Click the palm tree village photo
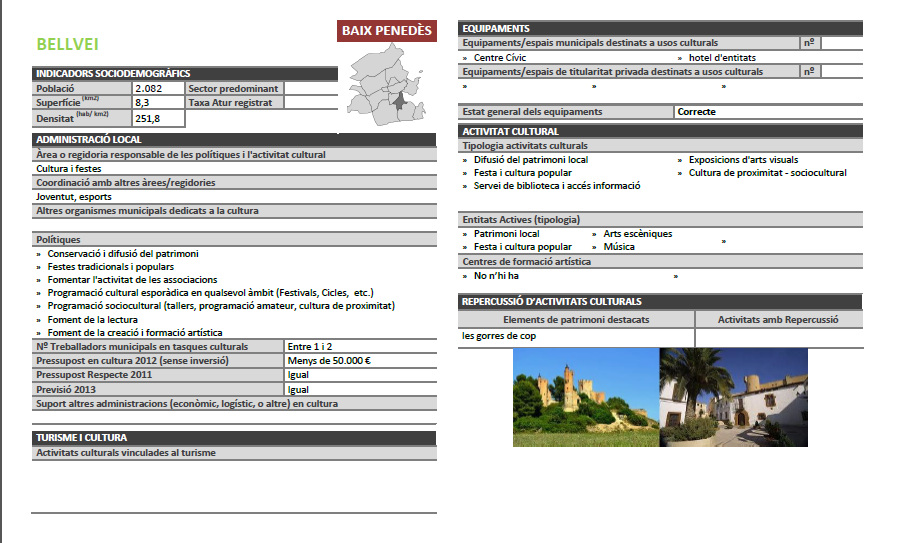 pyautogui.click(x=733, y=397)
